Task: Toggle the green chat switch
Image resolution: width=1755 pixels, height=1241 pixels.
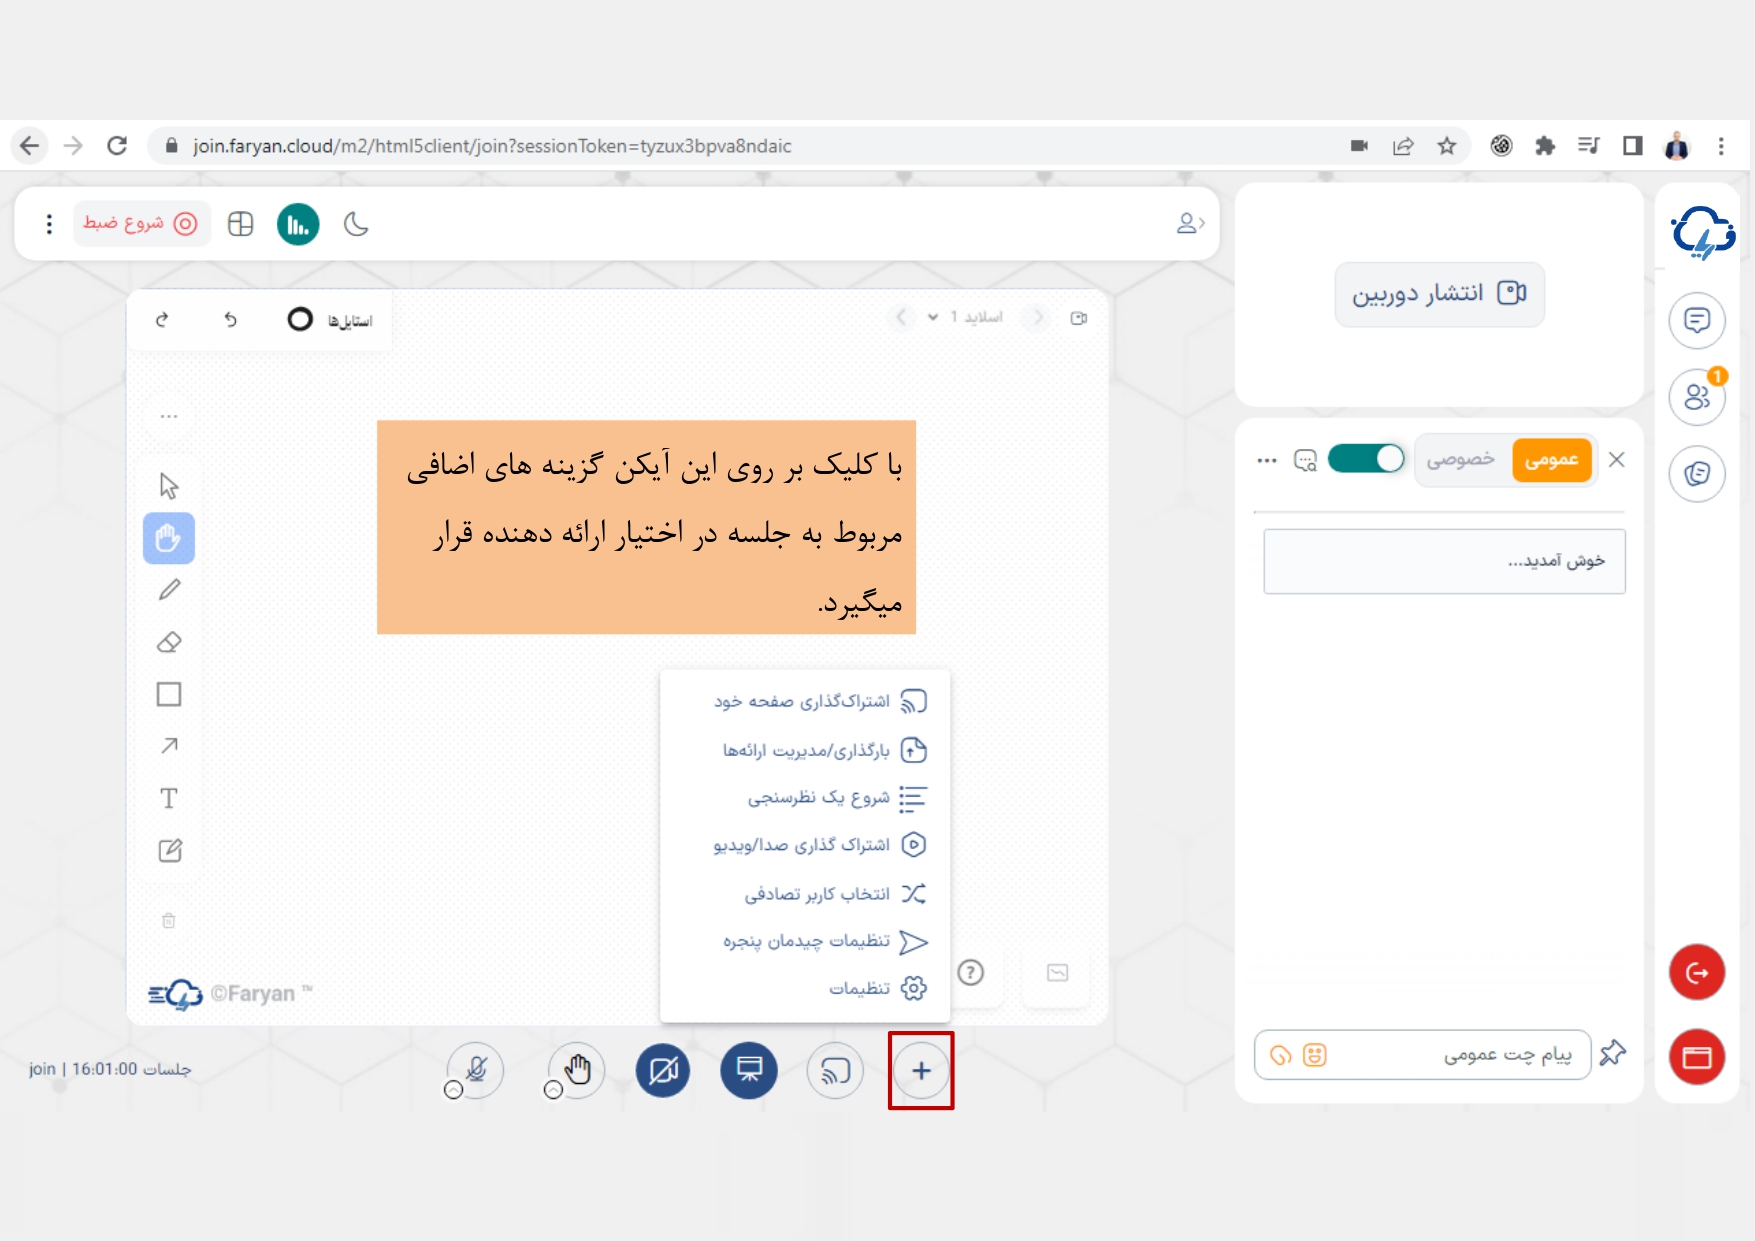Action: [x=1365, y=459]
